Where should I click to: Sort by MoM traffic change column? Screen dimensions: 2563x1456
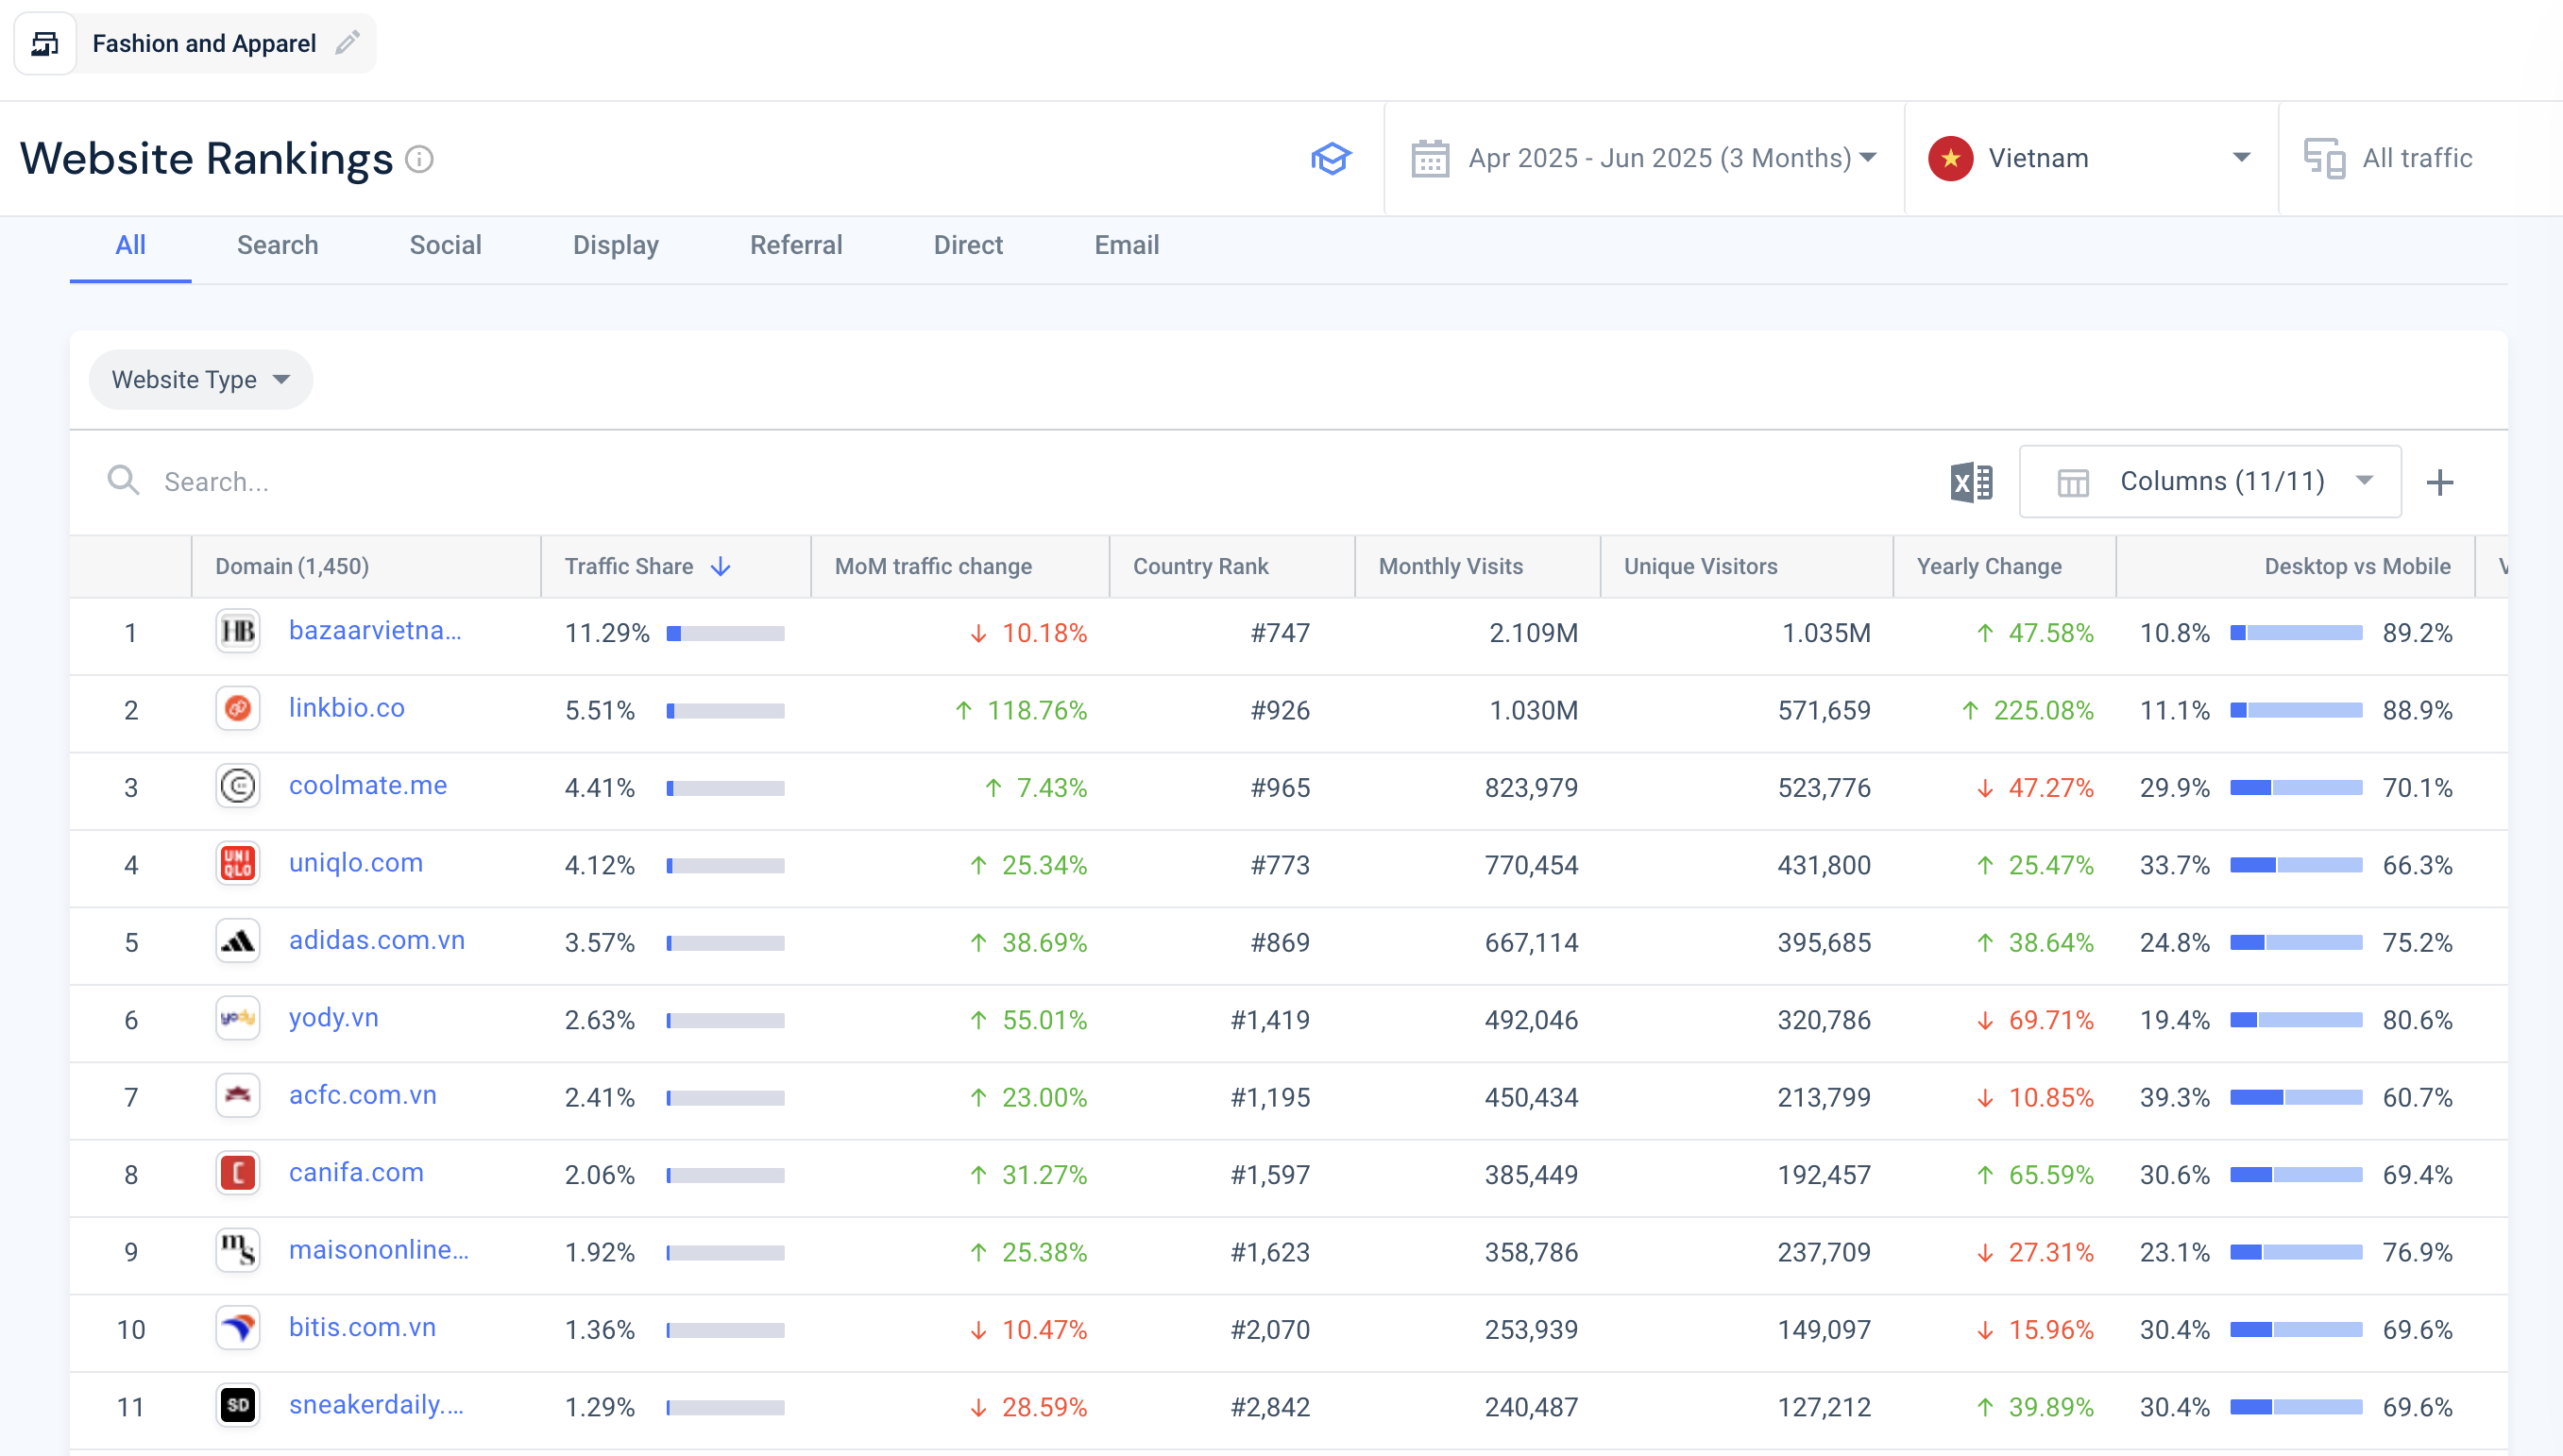point(933,567)
